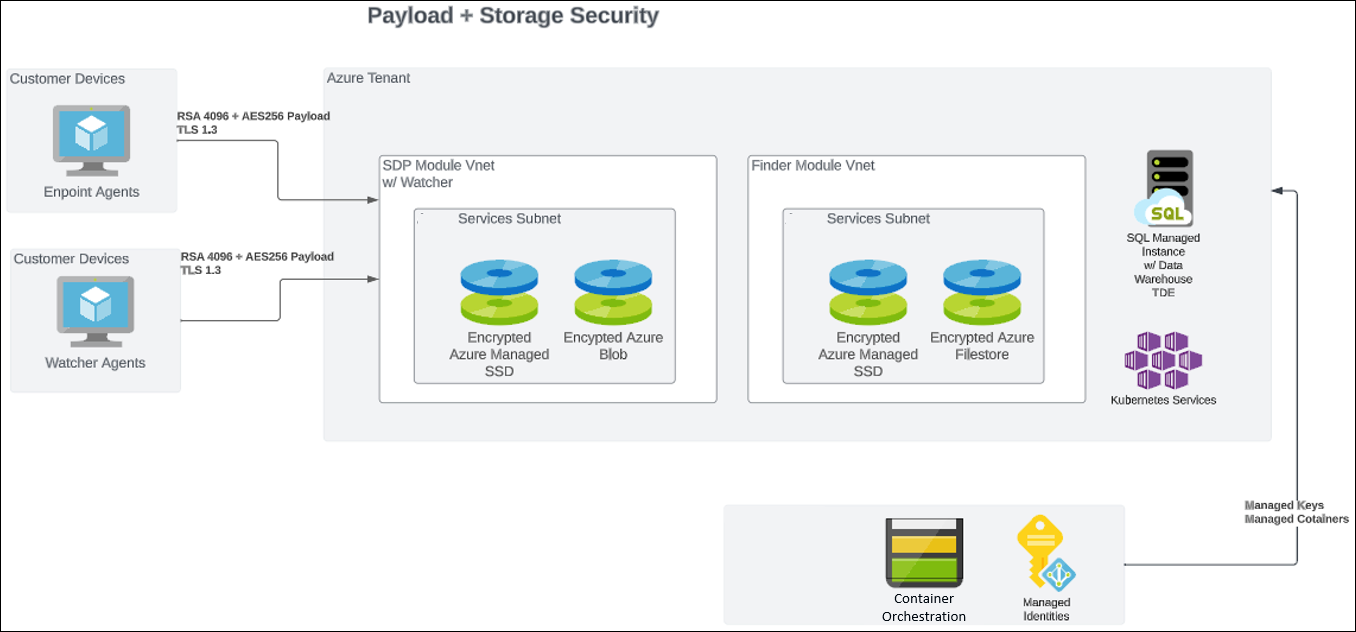
Task: Select the "Container Orchestration" text label
Action: click(x=924, y=608)
